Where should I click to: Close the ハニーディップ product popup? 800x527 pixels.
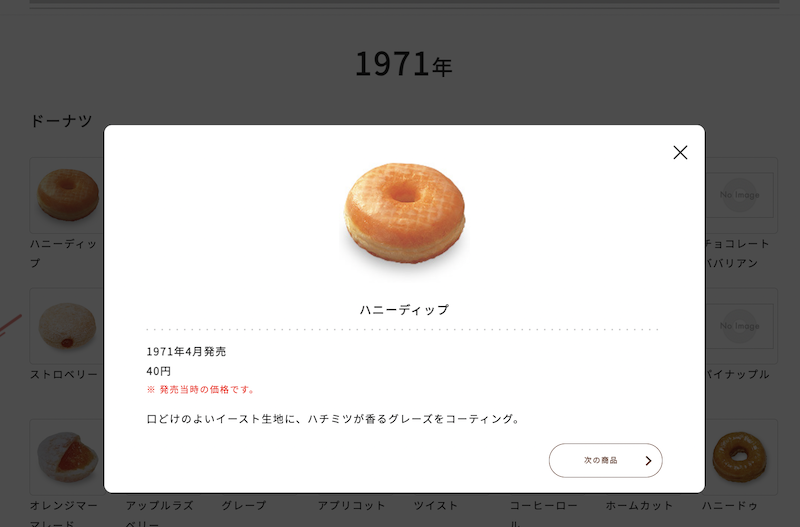pos(680,152)
